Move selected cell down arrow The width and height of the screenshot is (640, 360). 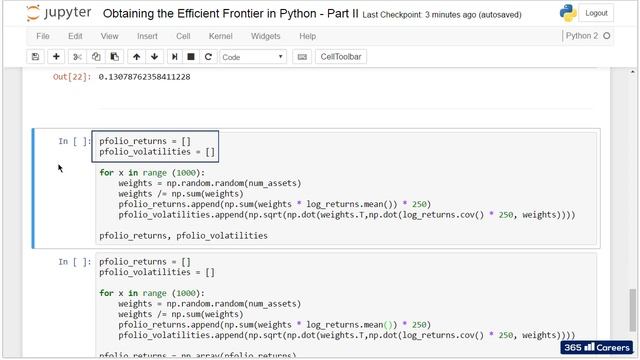[x=155, y=57]
